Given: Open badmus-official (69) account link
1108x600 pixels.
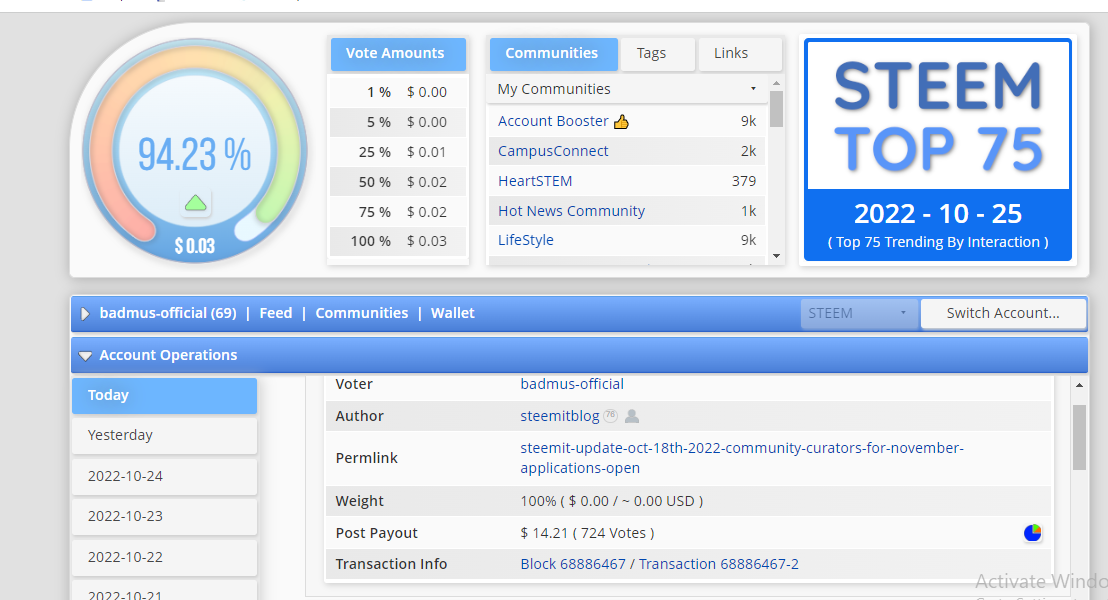Looking at the screenshot, I should pos(168,313).
